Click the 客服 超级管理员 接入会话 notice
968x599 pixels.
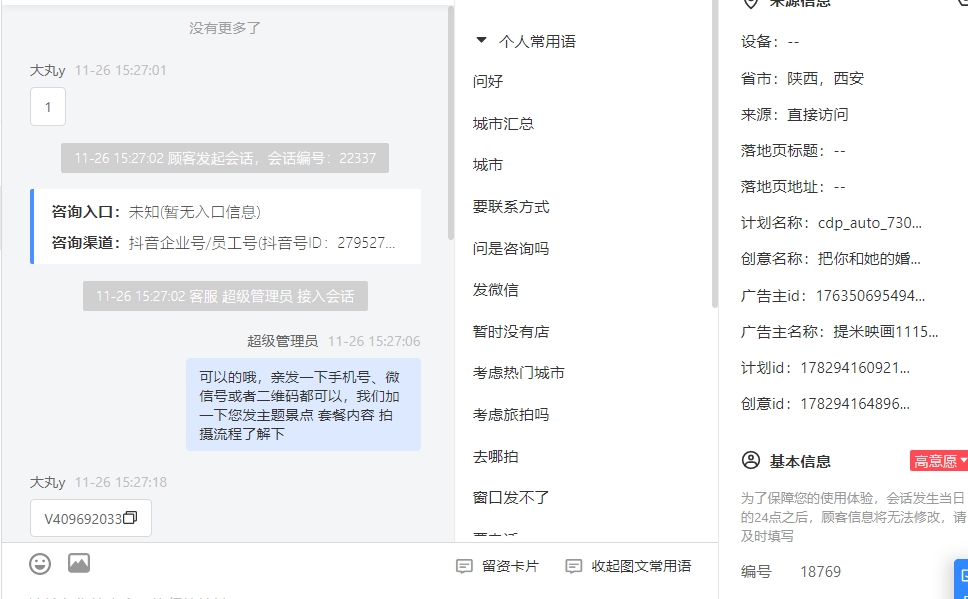tap(225, 296)
